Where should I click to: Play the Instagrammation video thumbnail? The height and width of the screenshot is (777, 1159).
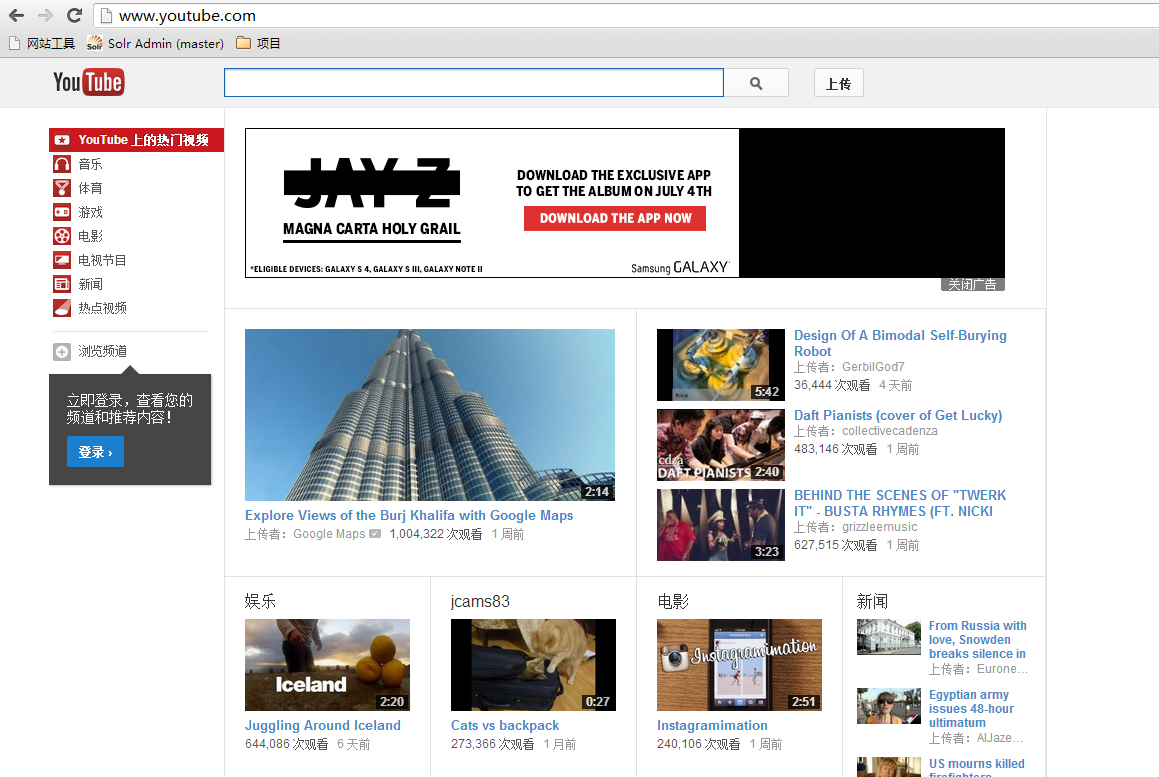tap(739, 665)
